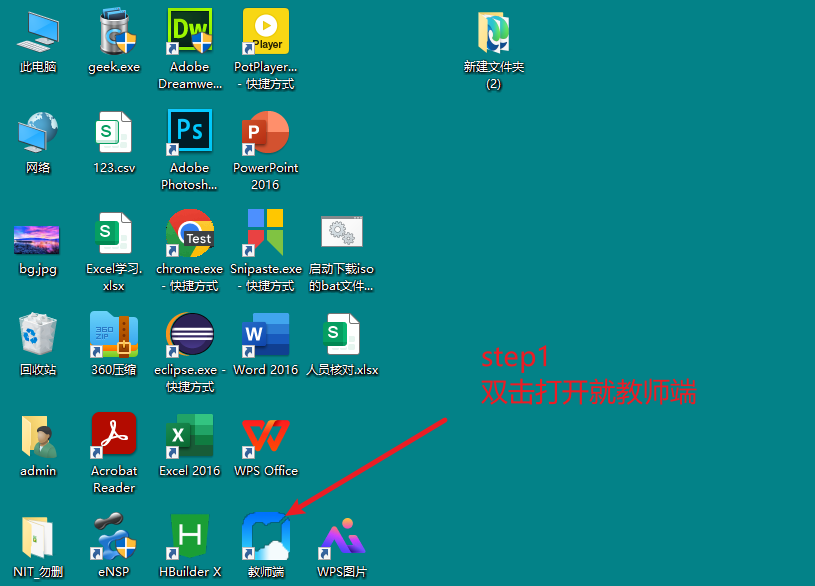Select the PowerPoint 2016 icon
Viewport: 815px width, 586px height.
pos(266,133)
